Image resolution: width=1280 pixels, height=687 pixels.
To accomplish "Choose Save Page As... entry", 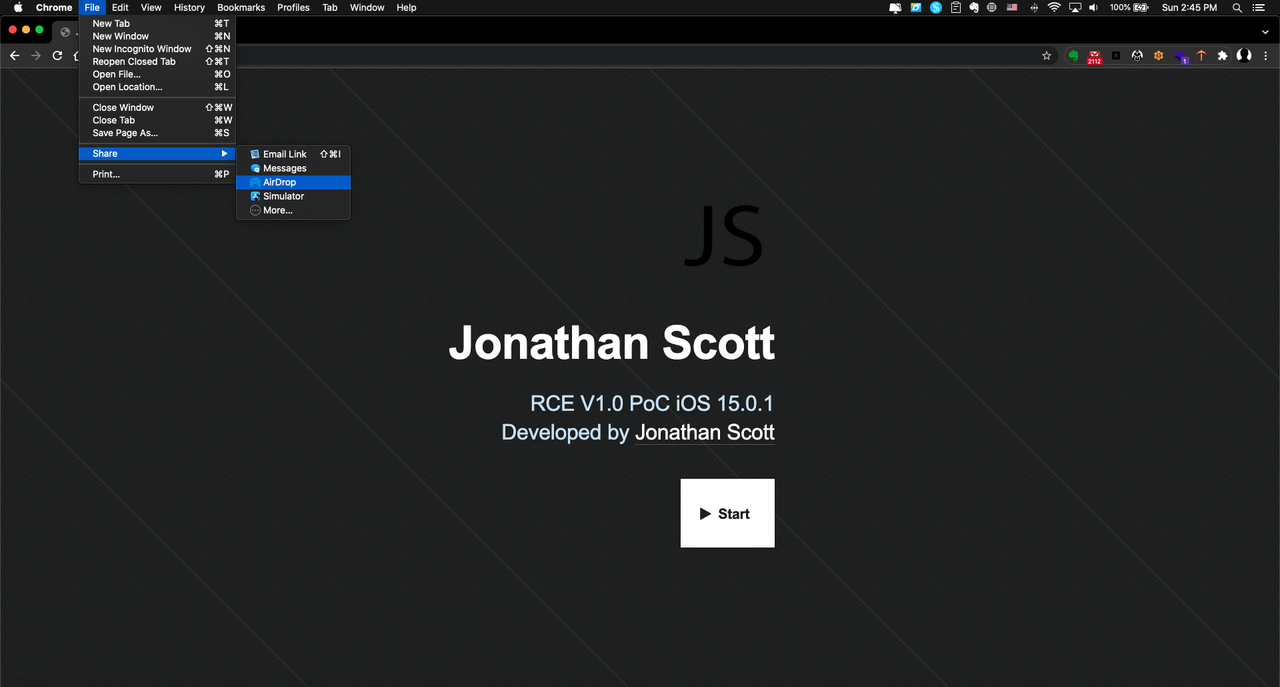I will pyautogui.click(x=157, y=133).
